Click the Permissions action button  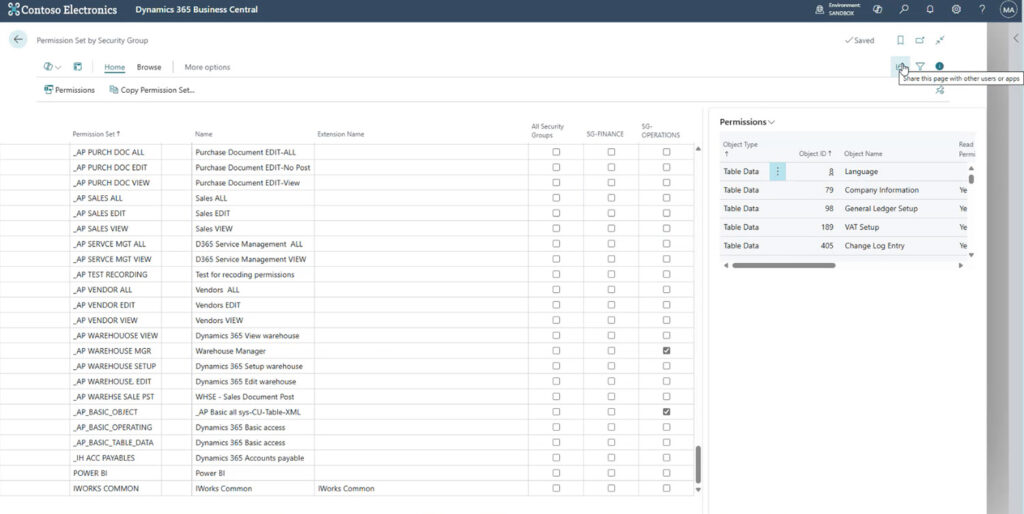pos(69,90)
